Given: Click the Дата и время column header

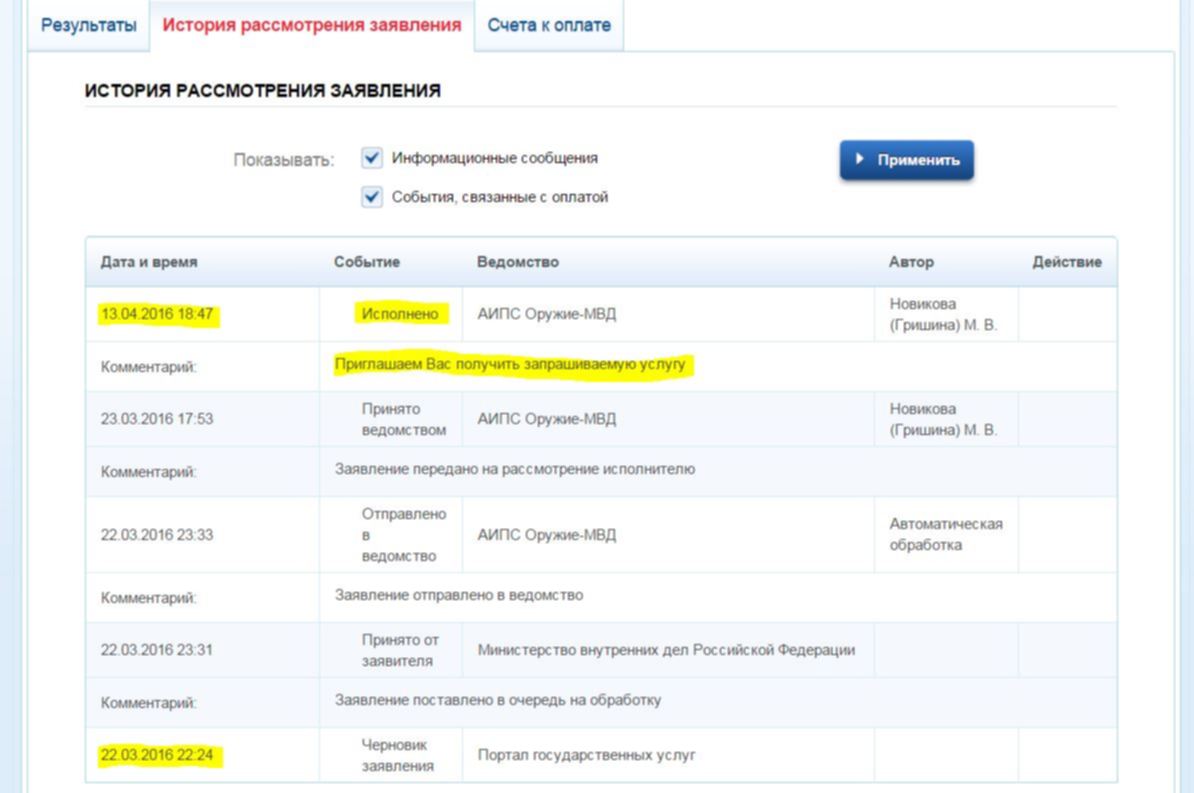Looking at the screenshot, I should pyautogui.click(x=149, y=262).
